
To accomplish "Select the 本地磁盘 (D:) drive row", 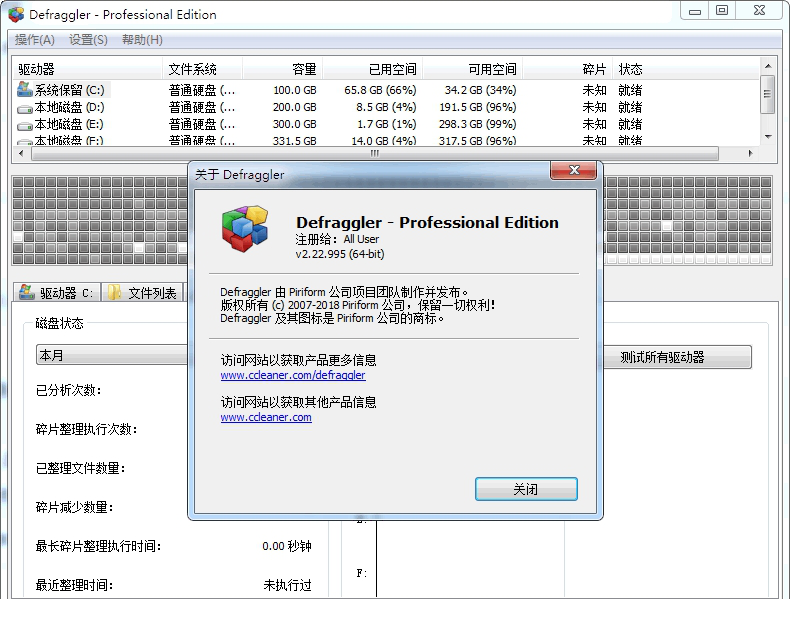I will point(385,107).
